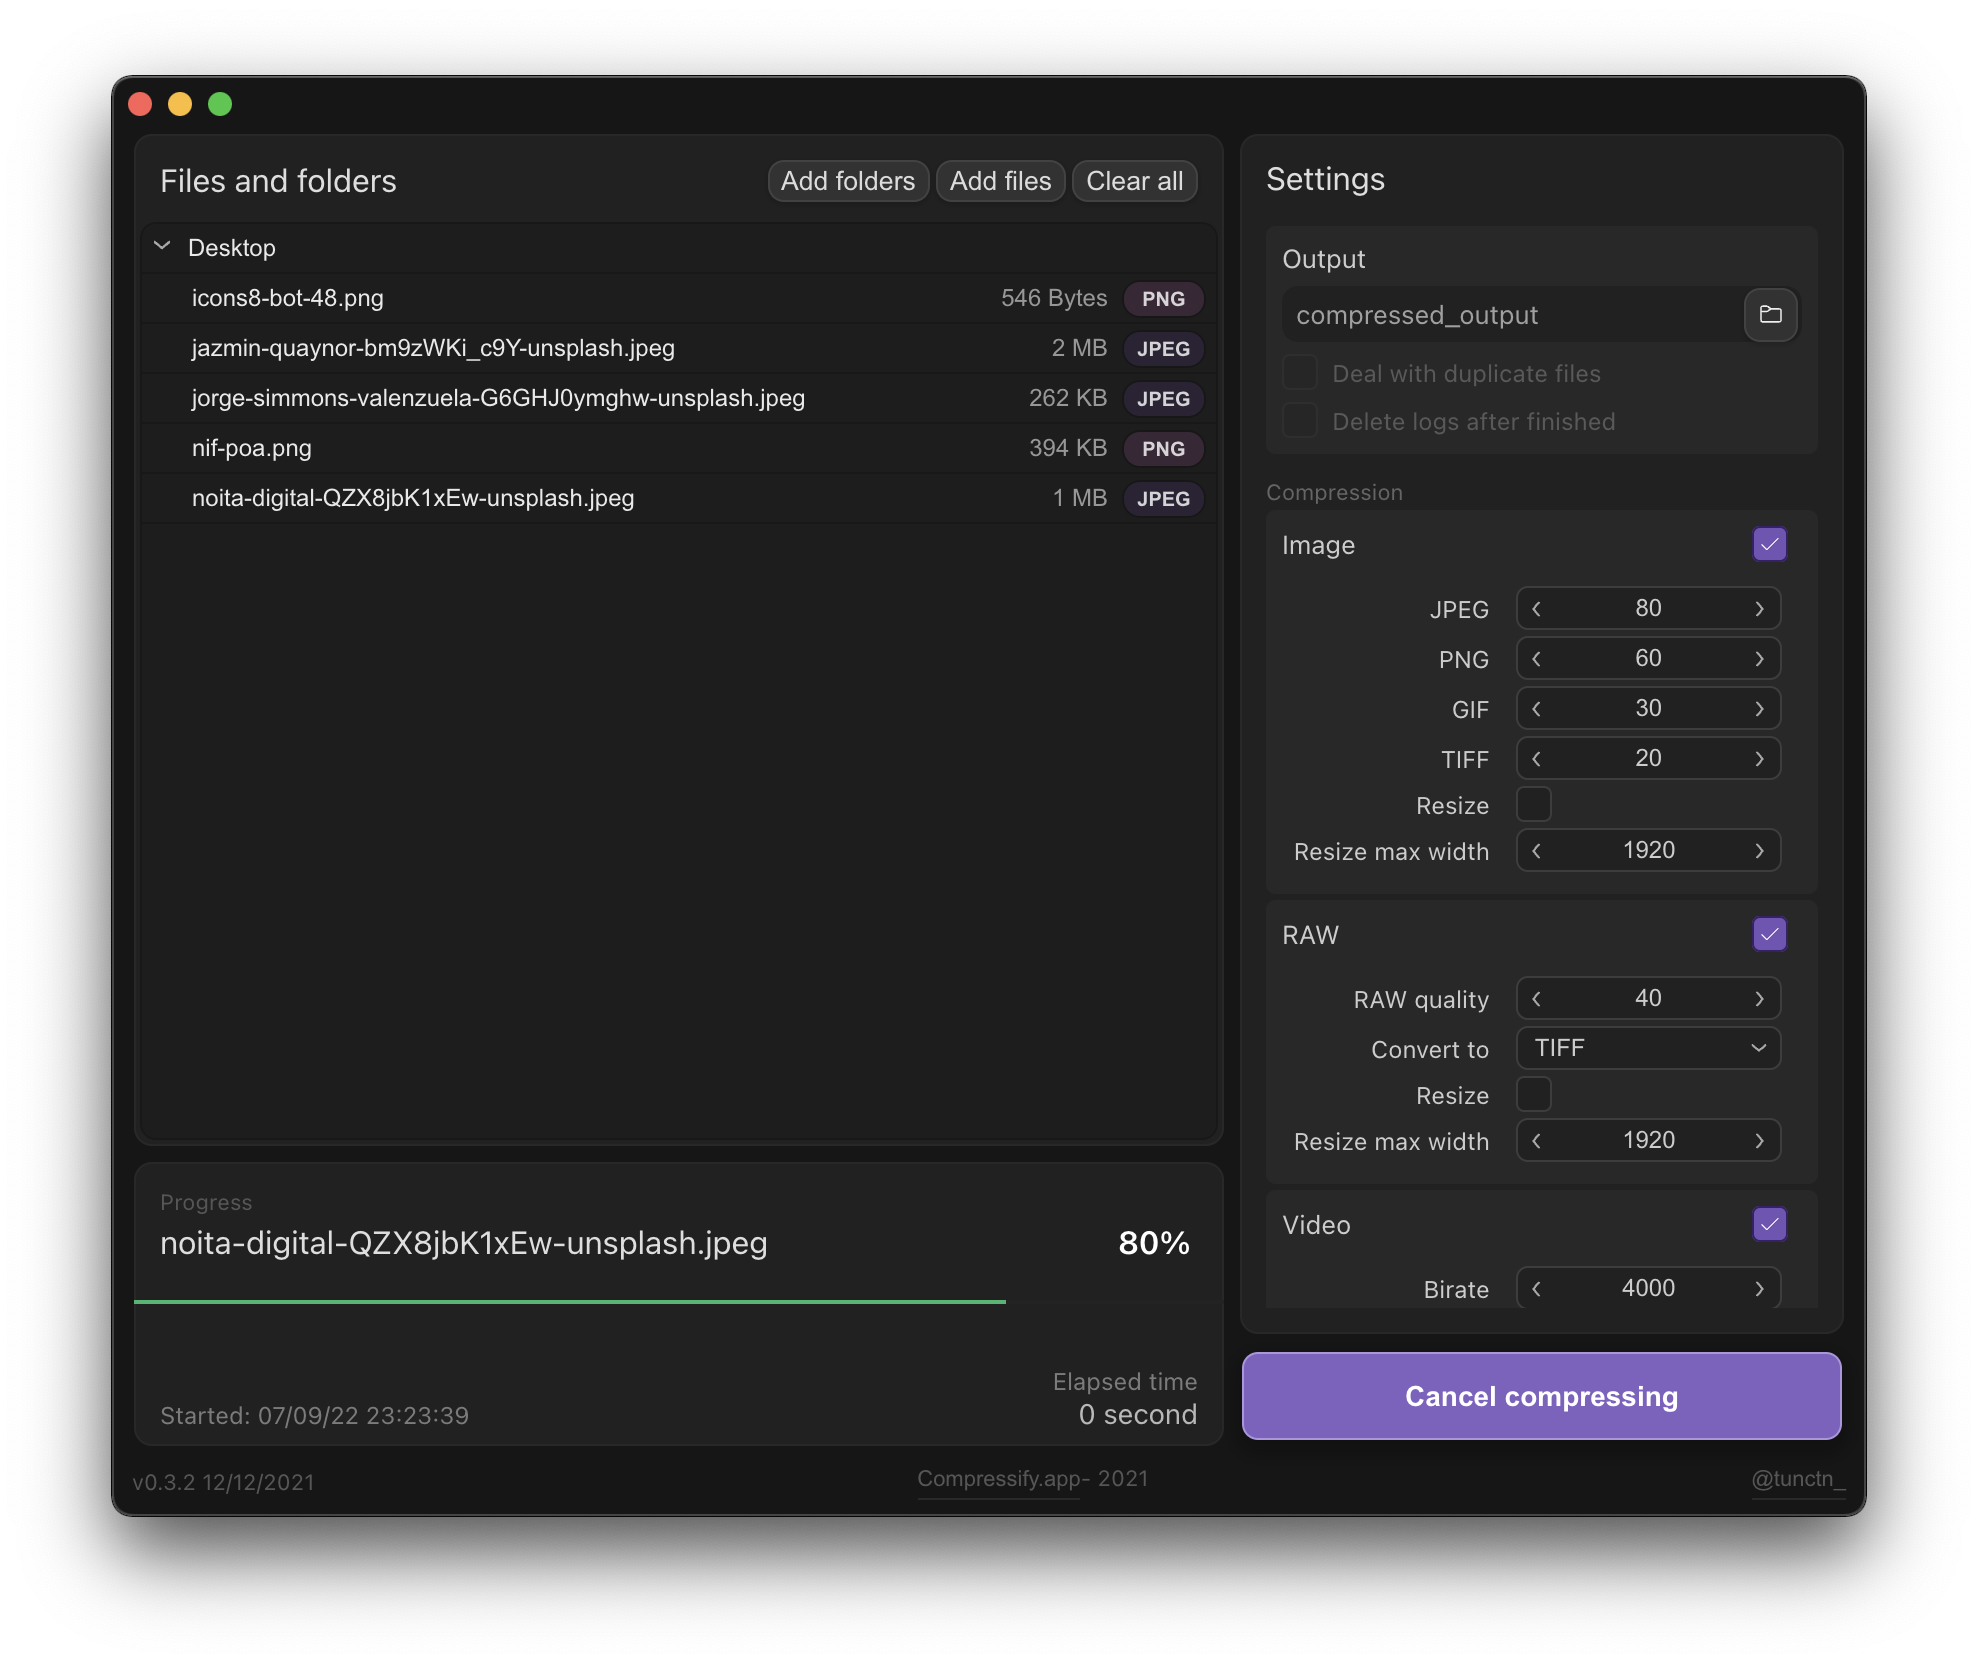Open the Convert to TIFF dropdown
The width and height of the screenshot is (1978, 1664).
[x=1648, y=1048]
